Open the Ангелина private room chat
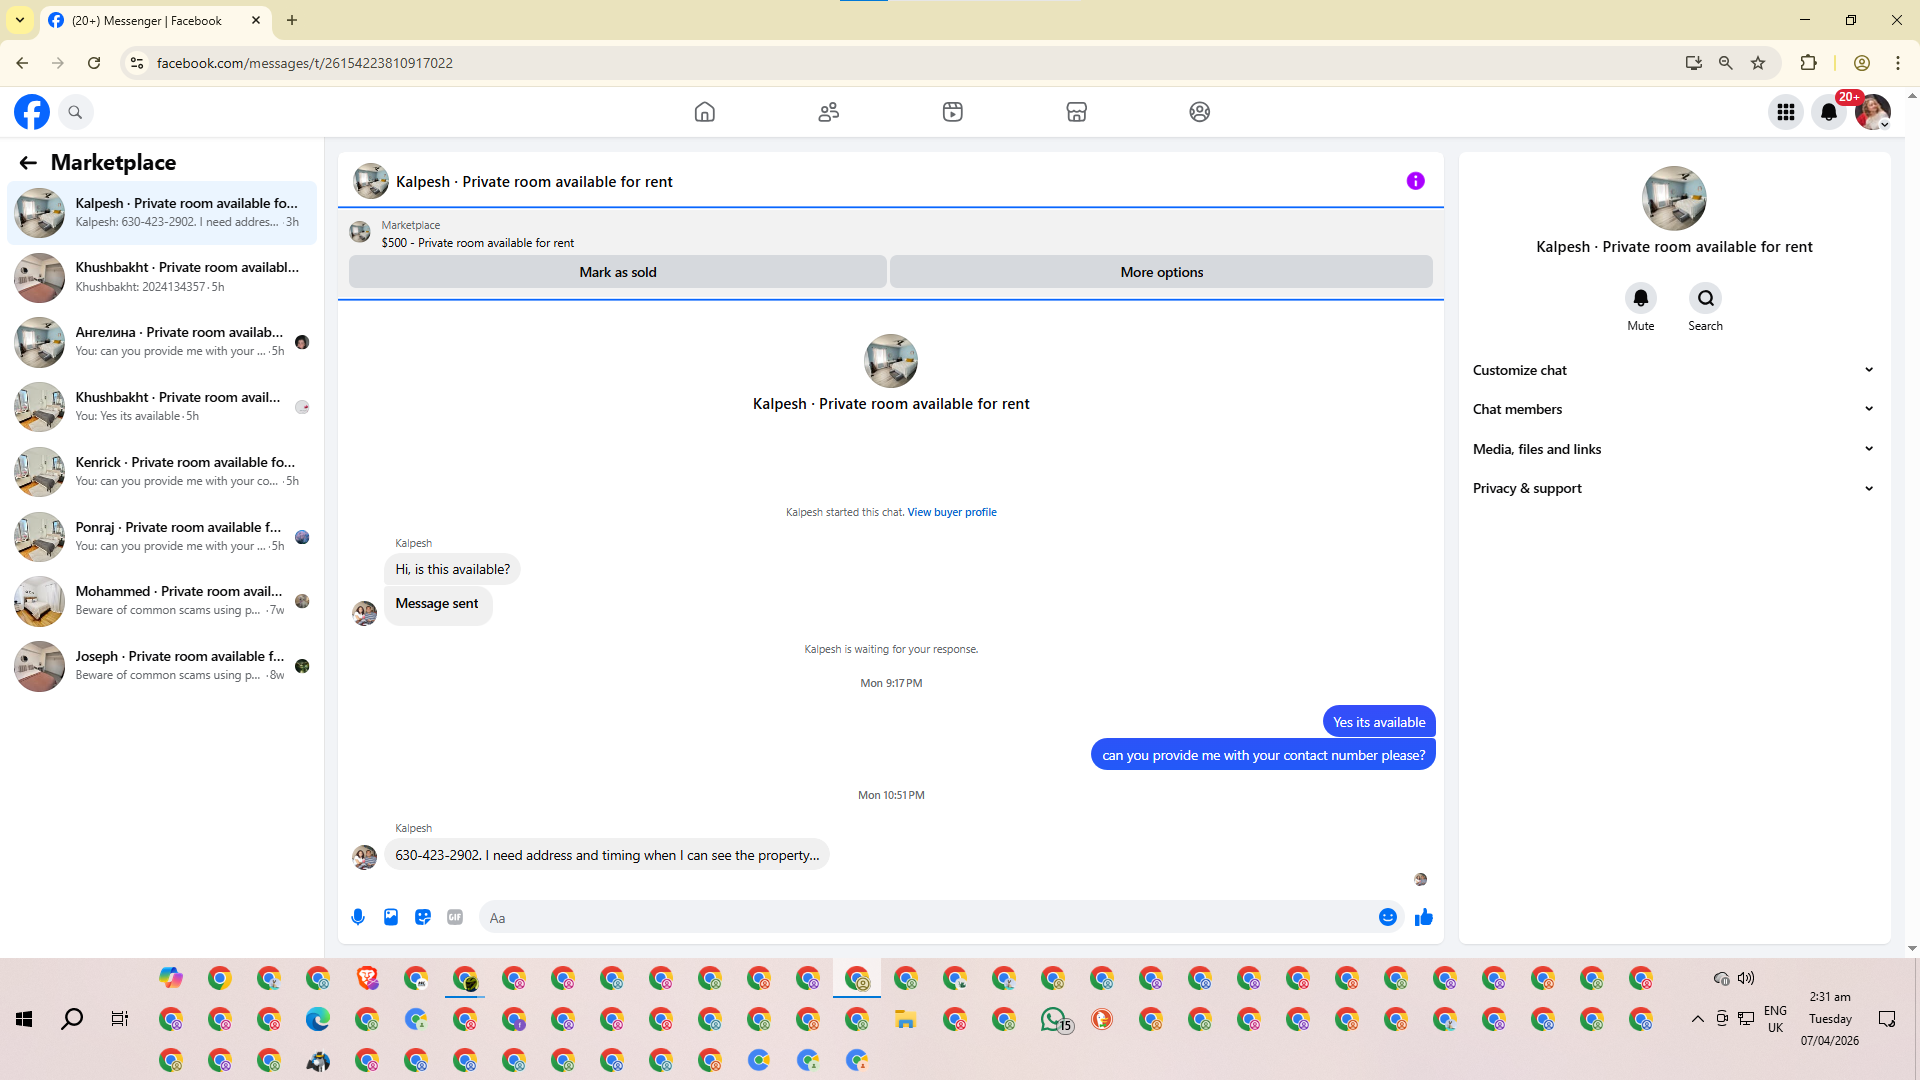Viewport: 1920px width, 1080px height. coord(162,342)
